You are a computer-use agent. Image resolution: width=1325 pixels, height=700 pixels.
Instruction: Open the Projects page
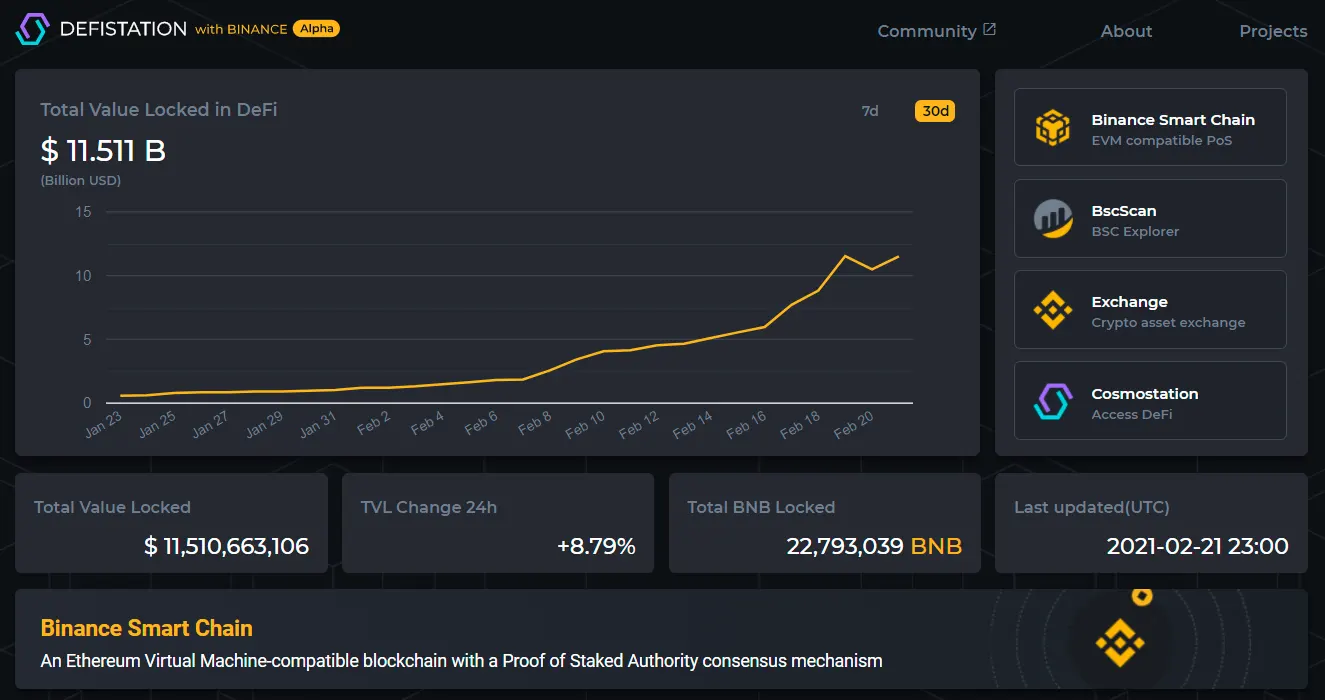pos(1273,31)
